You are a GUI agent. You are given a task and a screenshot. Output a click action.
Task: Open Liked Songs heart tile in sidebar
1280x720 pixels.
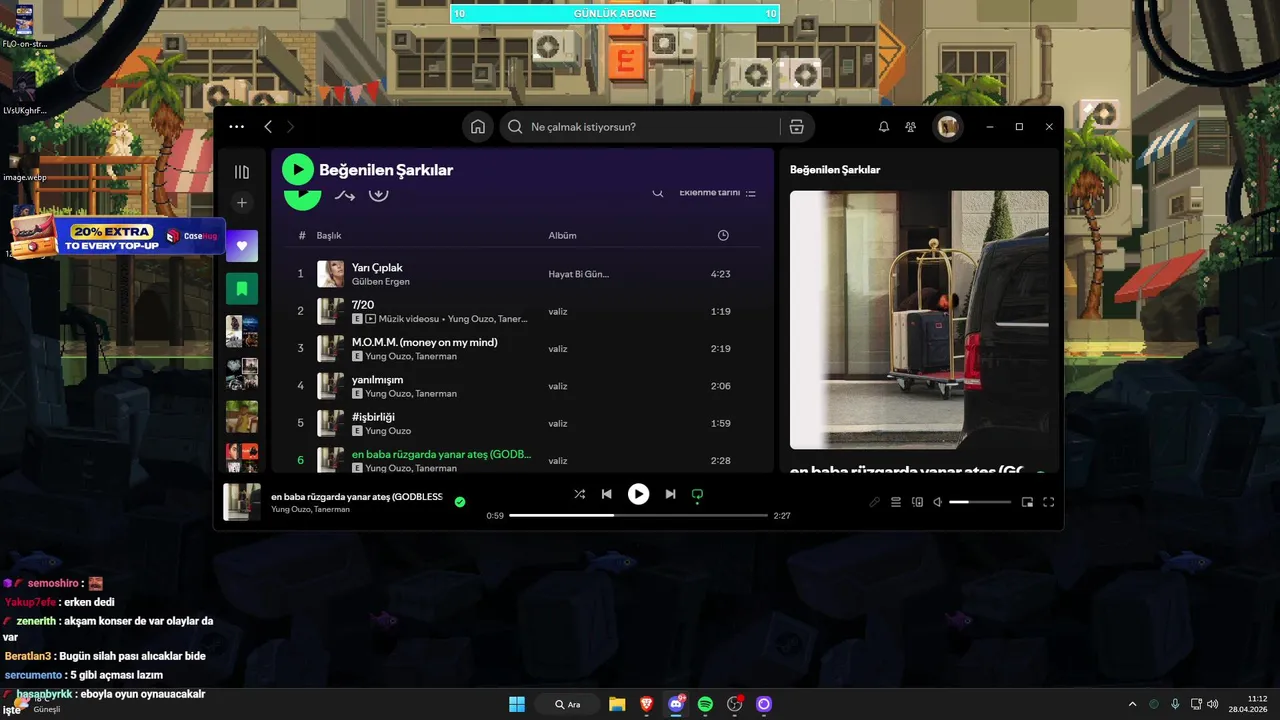point(242,246)
